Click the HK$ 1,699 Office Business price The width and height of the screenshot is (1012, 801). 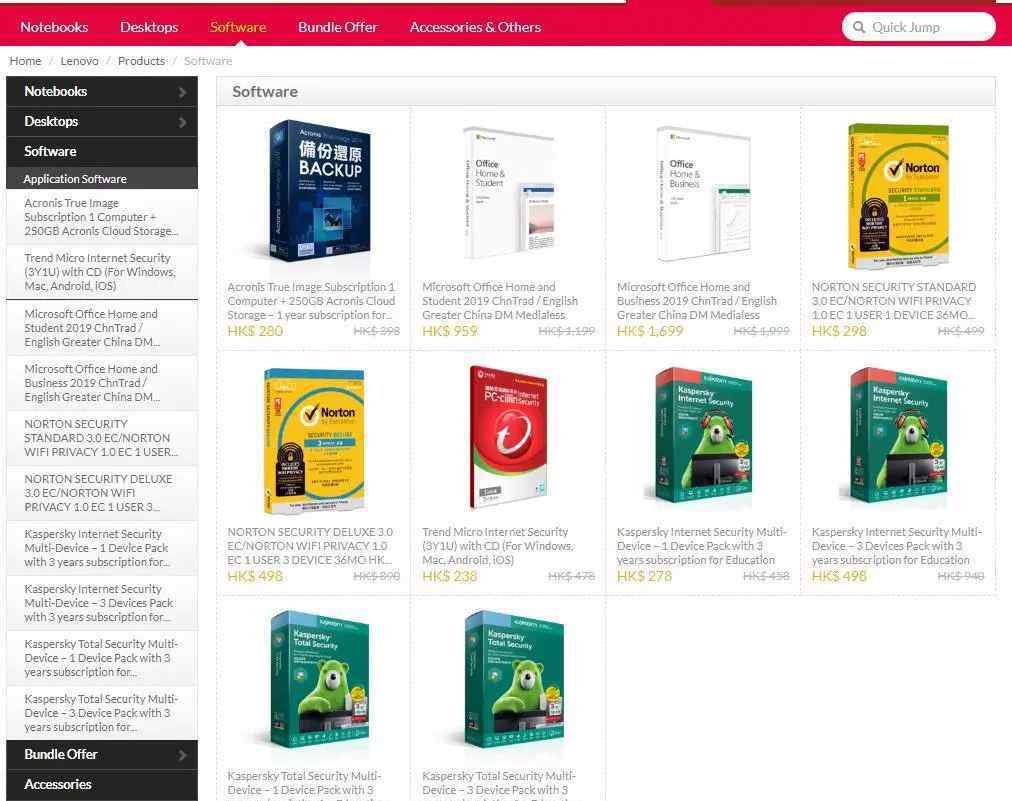tap(650, 331)
